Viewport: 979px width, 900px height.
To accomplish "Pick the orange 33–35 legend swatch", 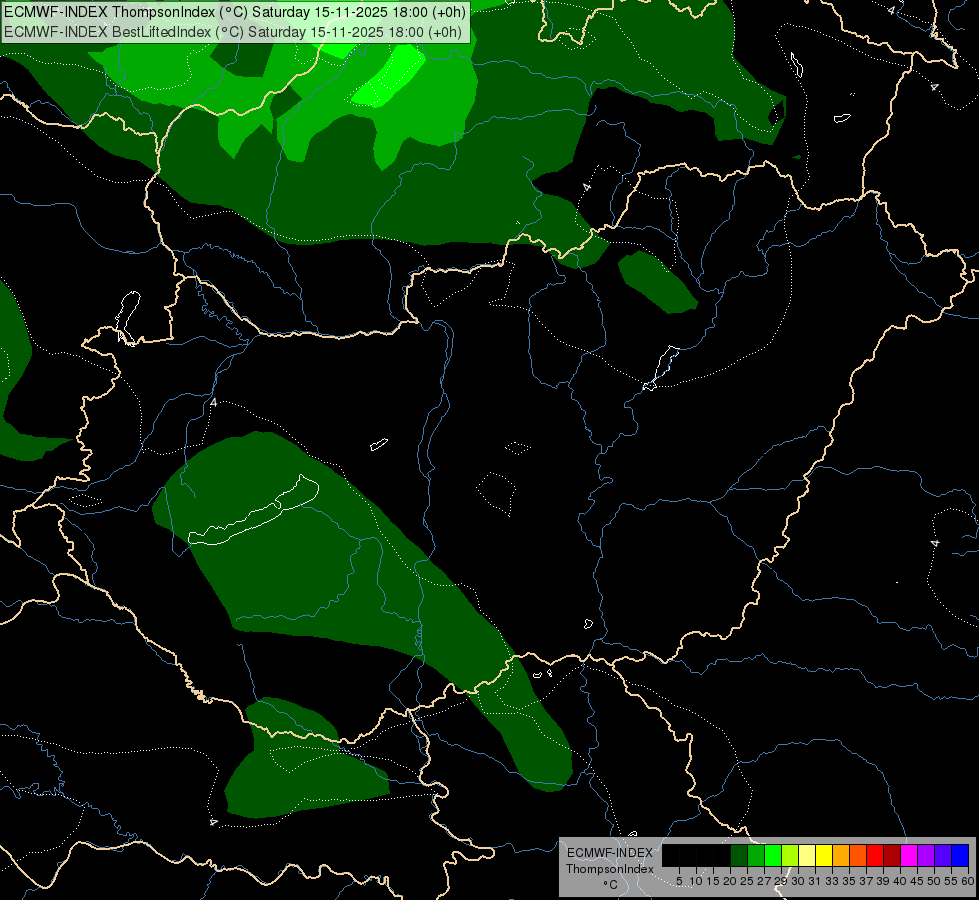I will click(841, 855).
